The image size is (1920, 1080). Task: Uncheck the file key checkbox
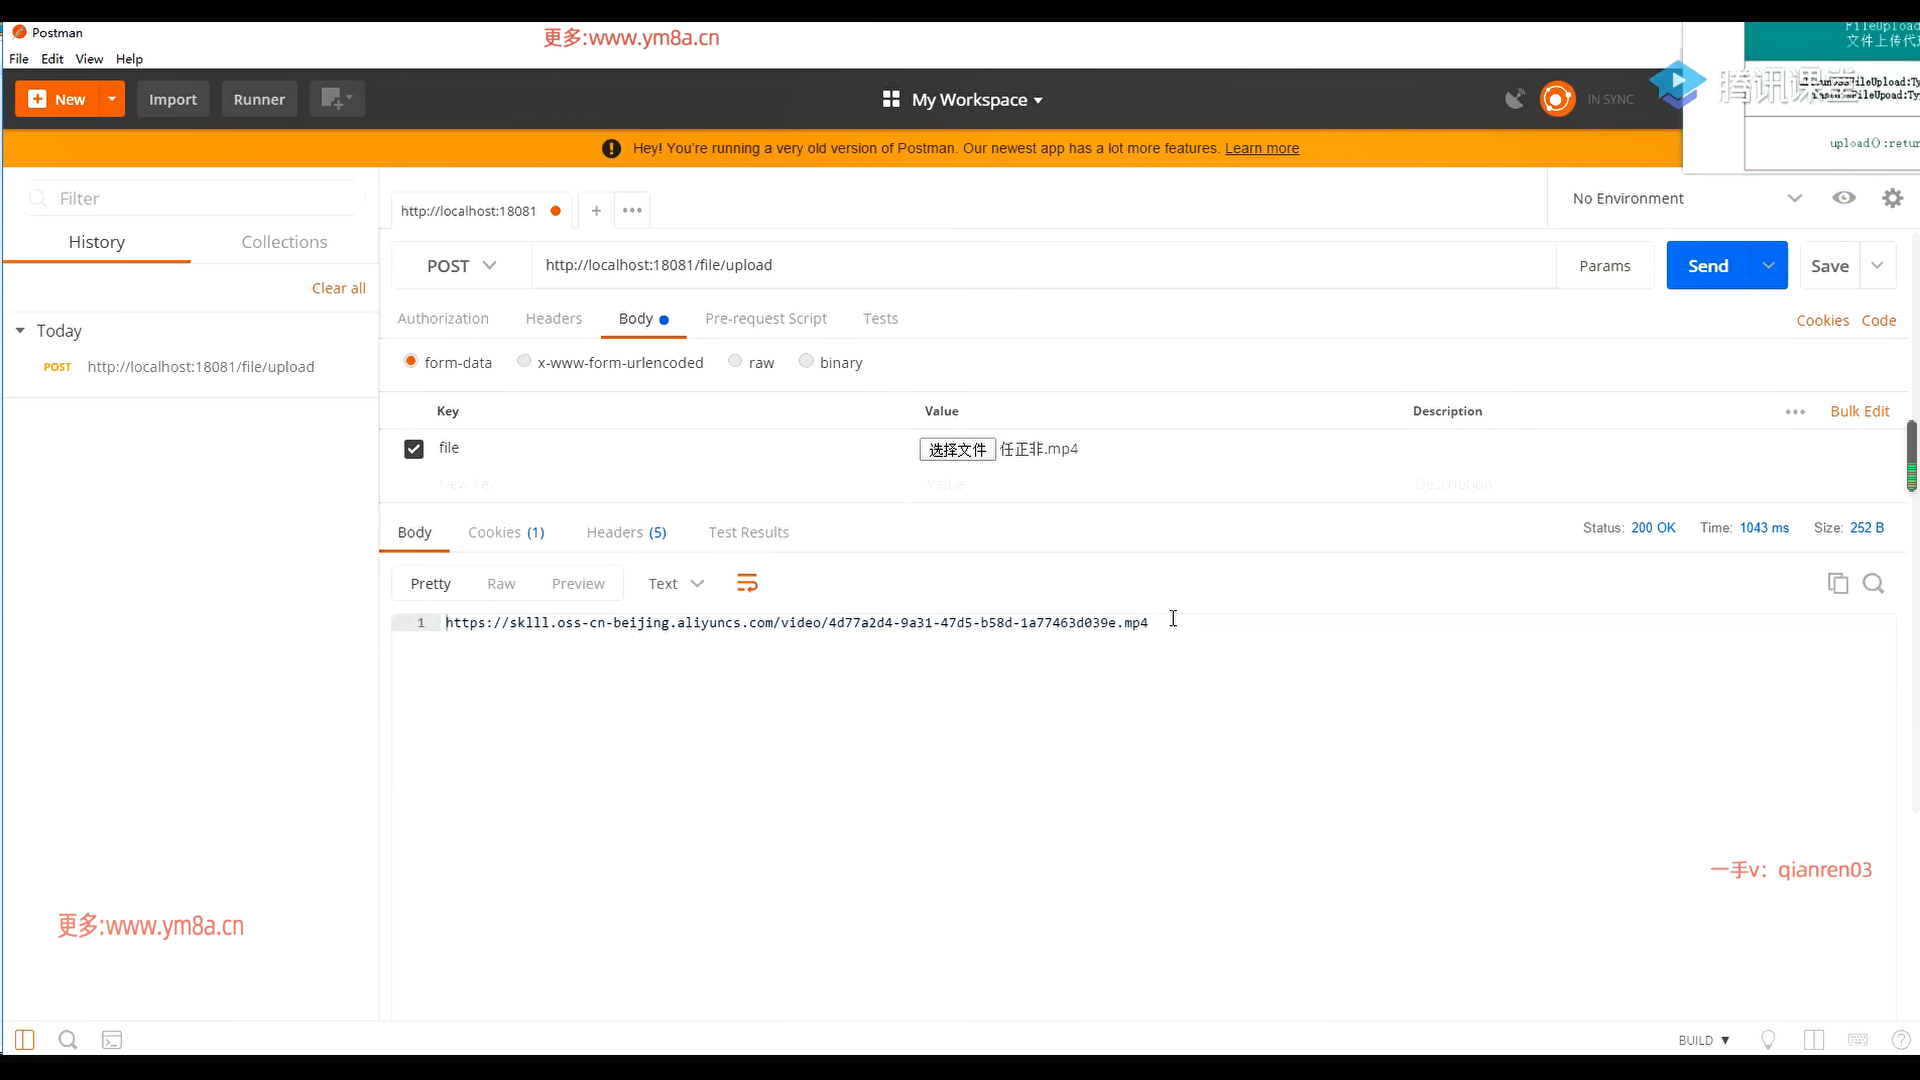pos(414,449)
